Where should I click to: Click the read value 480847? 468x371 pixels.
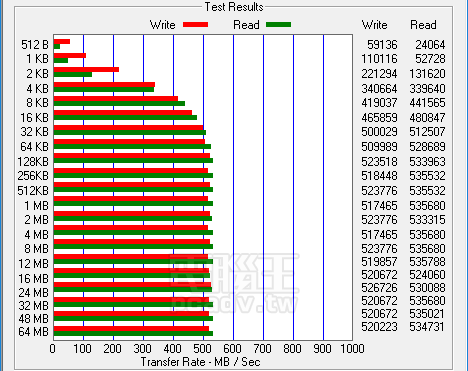[x=428, y=118]
